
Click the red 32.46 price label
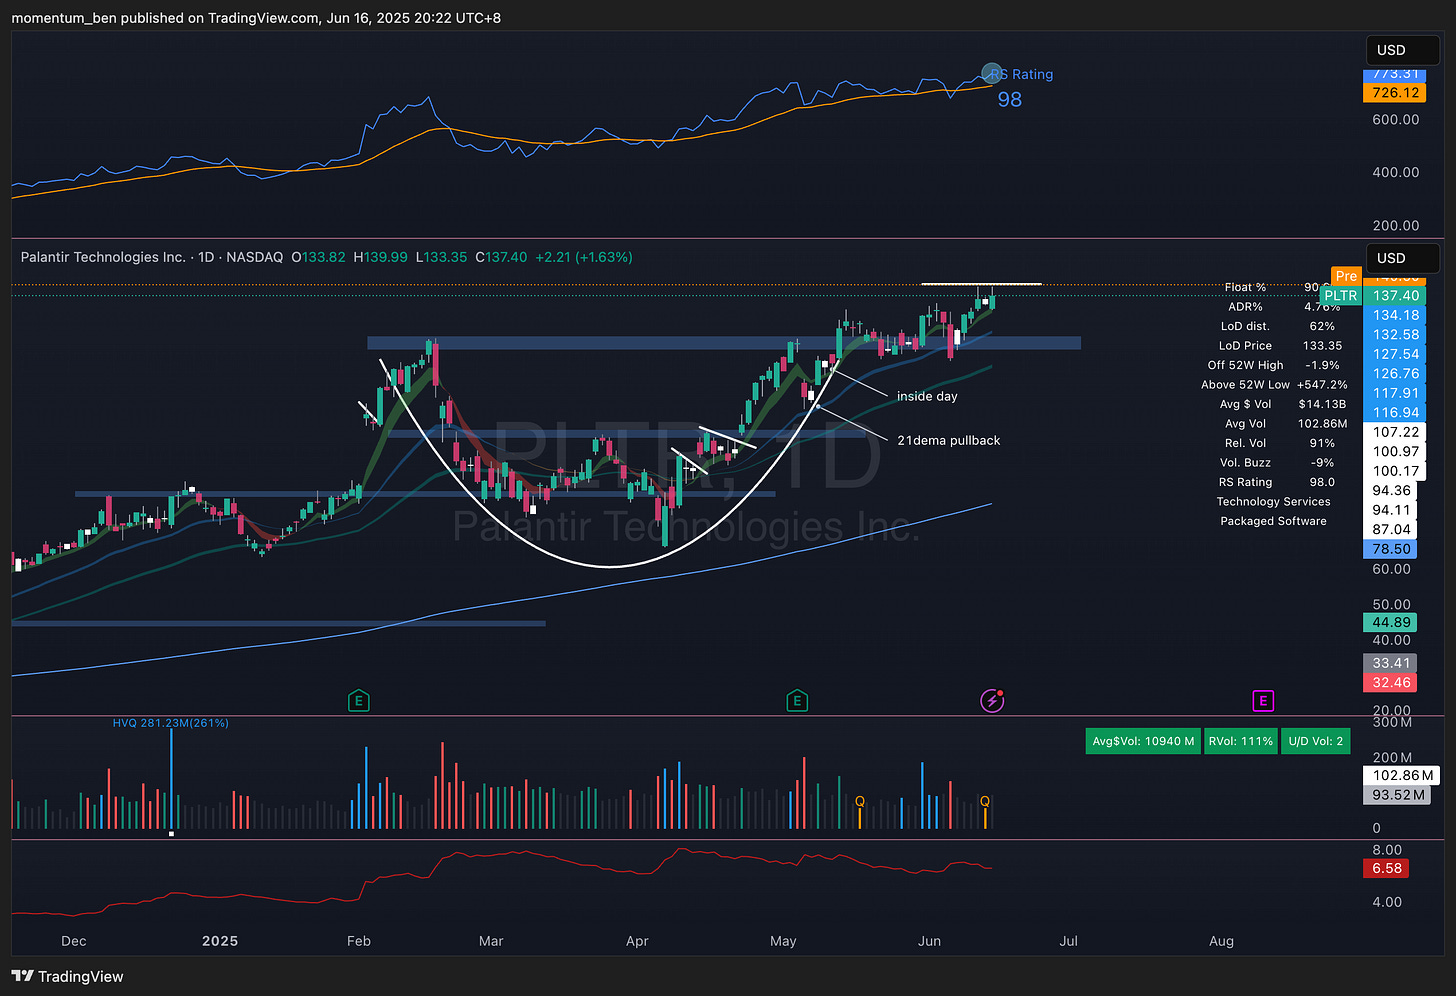1391,683
